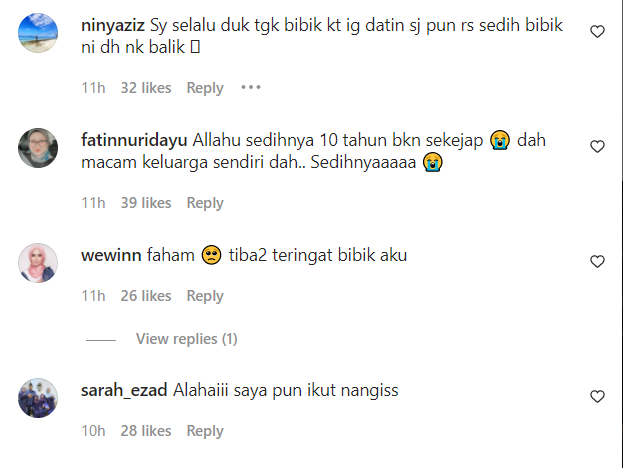The width and height of the screenshot is (623, 468).
Task: Like ninyaziz's comment with heart icon
Action: coord(597,31)
